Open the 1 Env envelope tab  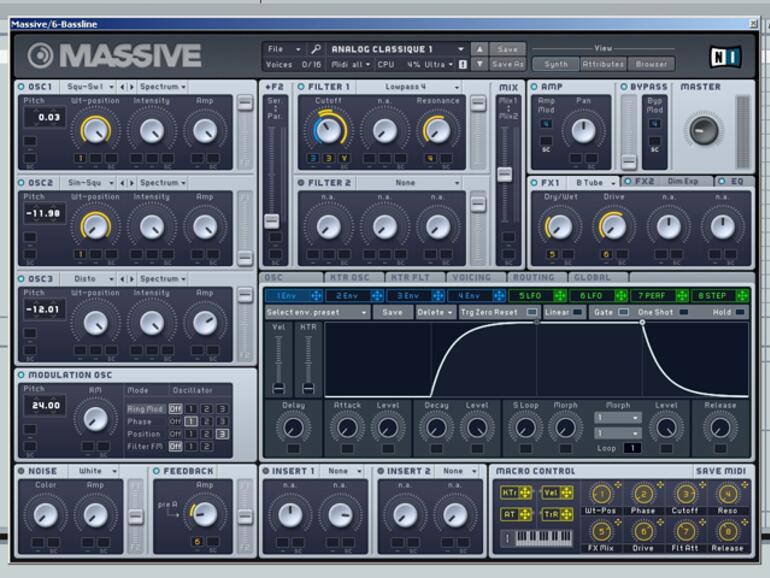point(287,296)
